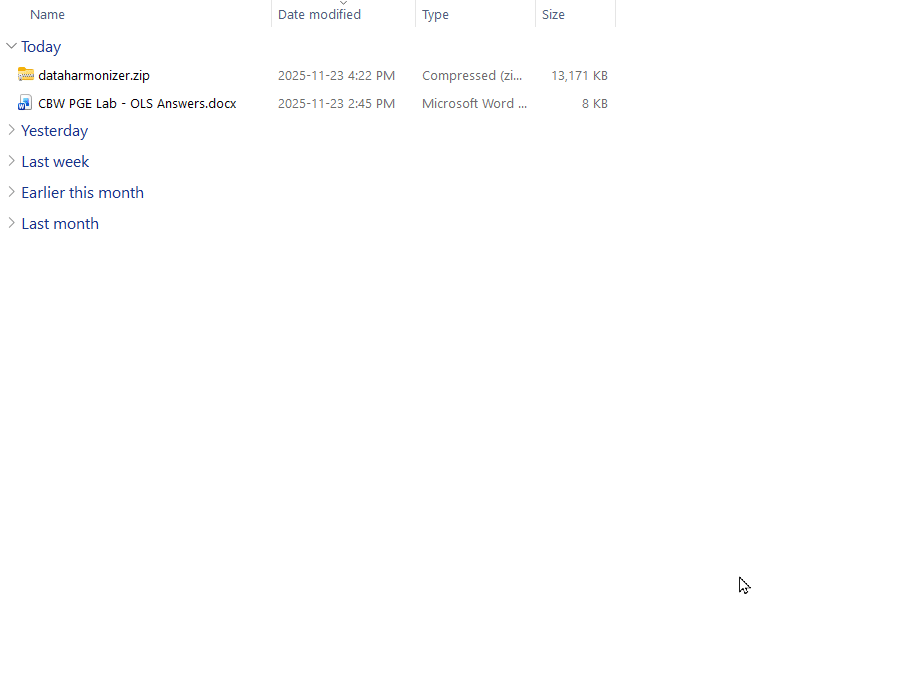Click the Yesterday group header label
Screen dimensions: 911x688
click(55, 131)
